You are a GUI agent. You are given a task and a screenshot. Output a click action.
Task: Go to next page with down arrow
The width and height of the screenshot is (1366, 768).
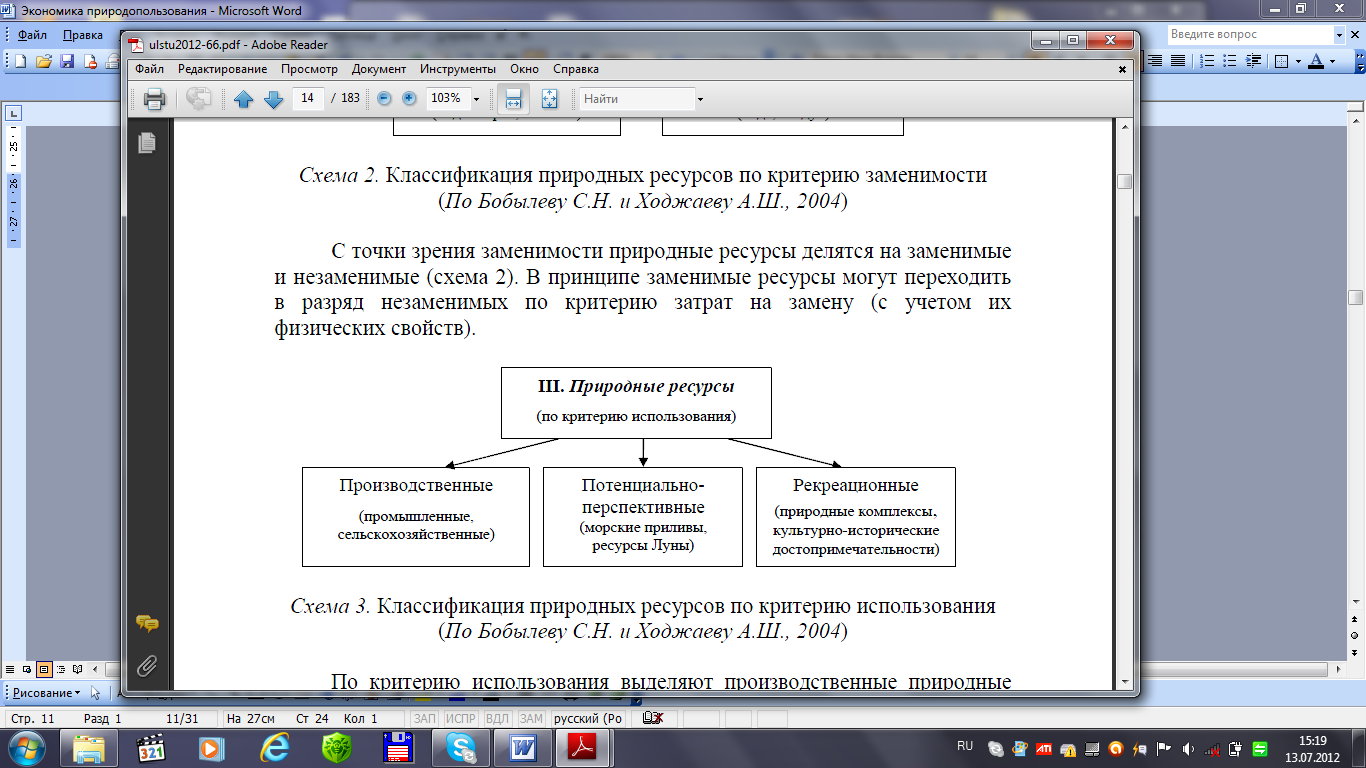[x=273, y=99]
